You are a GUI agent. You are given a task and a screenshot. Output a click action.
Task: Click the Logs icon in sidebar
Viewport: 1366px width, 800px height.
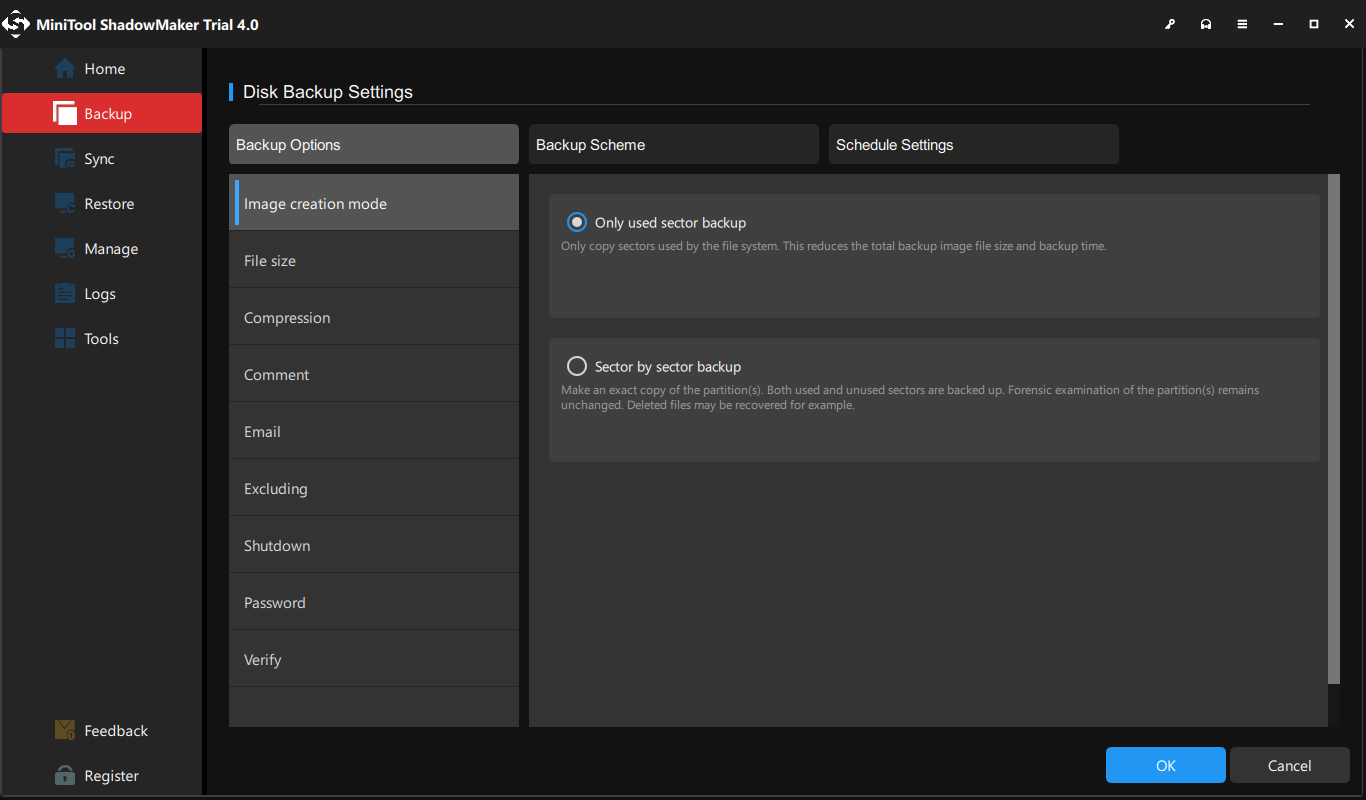click(x=65, y=294)
